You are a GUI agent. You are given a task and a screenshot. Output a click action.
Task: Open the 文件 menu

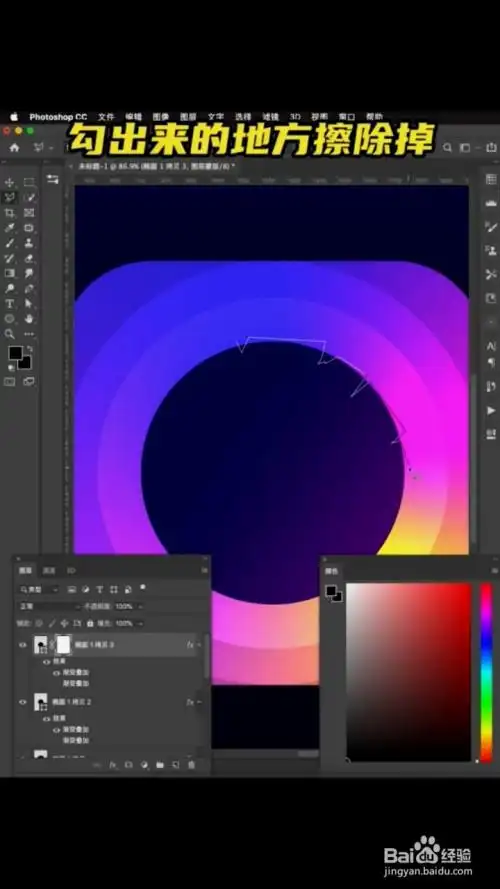[x=106, y=117]
